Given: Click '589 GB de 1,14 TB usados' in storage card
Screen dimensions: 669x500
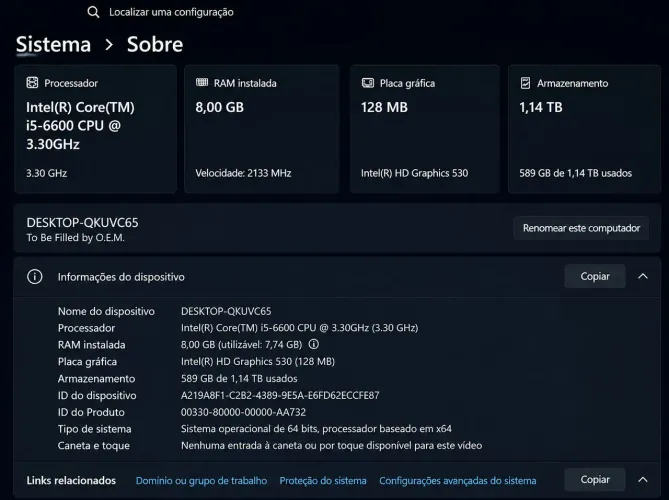Looking at the screenshot, I should (576, 173).
